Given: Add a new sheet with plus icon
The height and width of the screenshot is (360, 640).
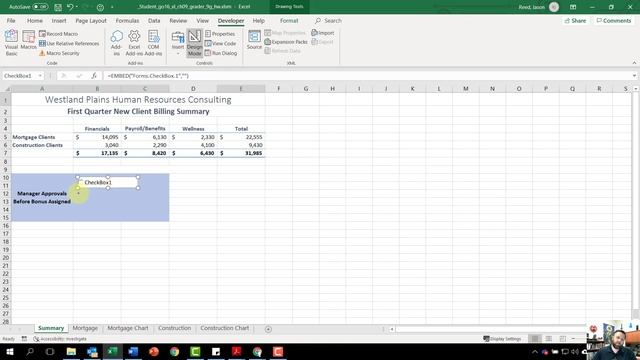Looking at the screenshot, I should [268, 329].
